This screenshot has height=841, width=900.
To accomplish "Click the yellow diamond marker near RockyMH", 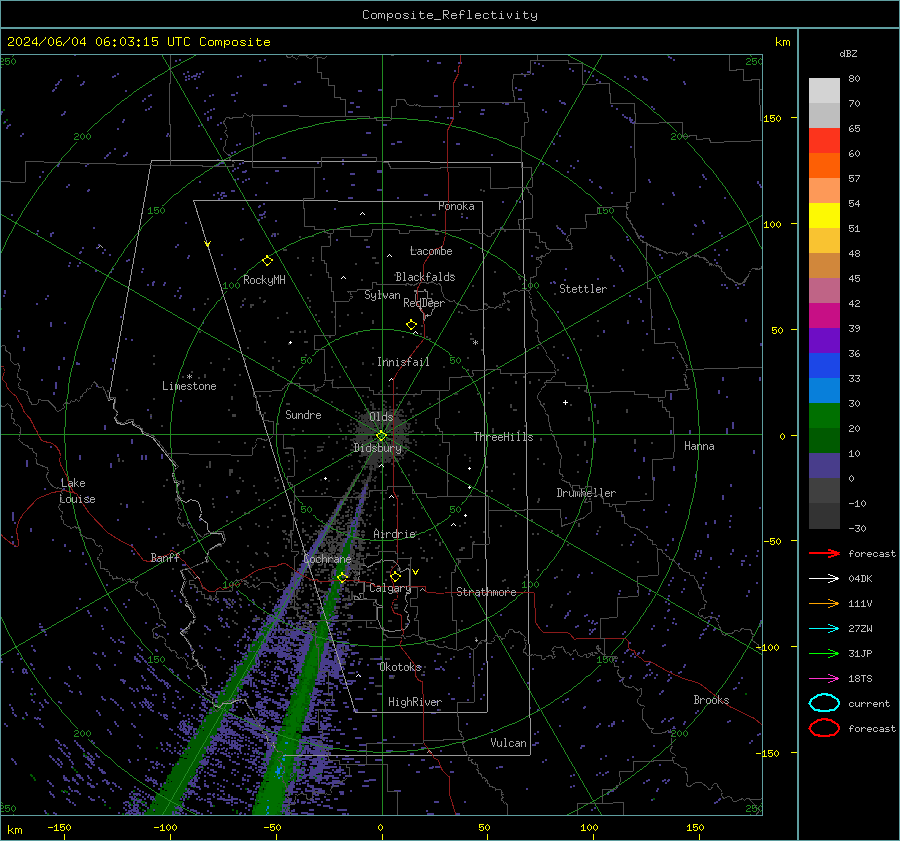I will tap(267, 261).
